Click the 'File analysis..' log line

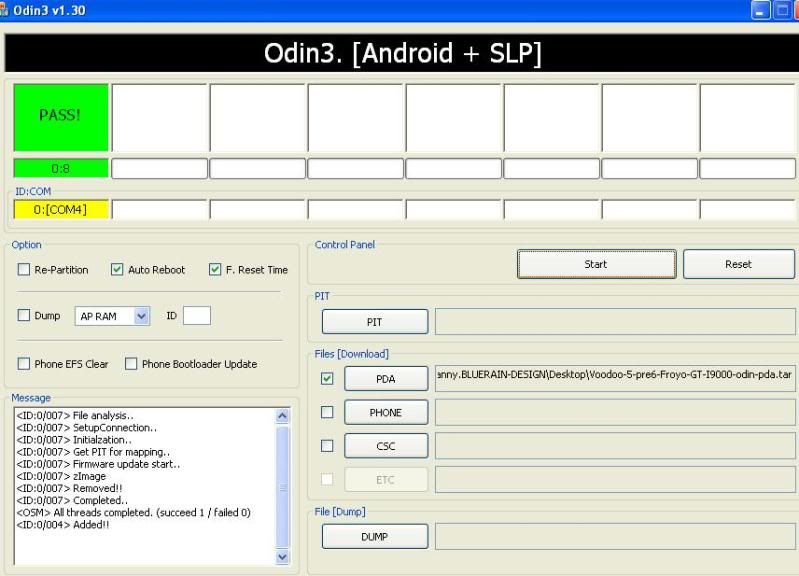pos(75,415)
